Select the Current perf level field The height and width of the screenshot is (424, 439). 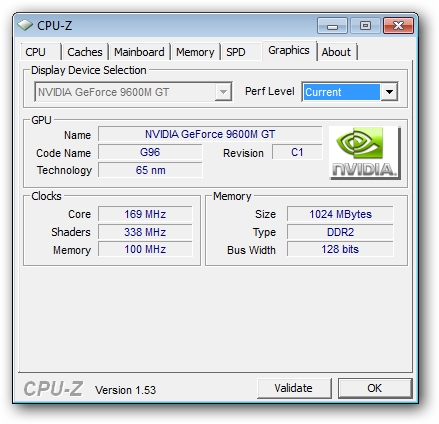tap(342, 92)
